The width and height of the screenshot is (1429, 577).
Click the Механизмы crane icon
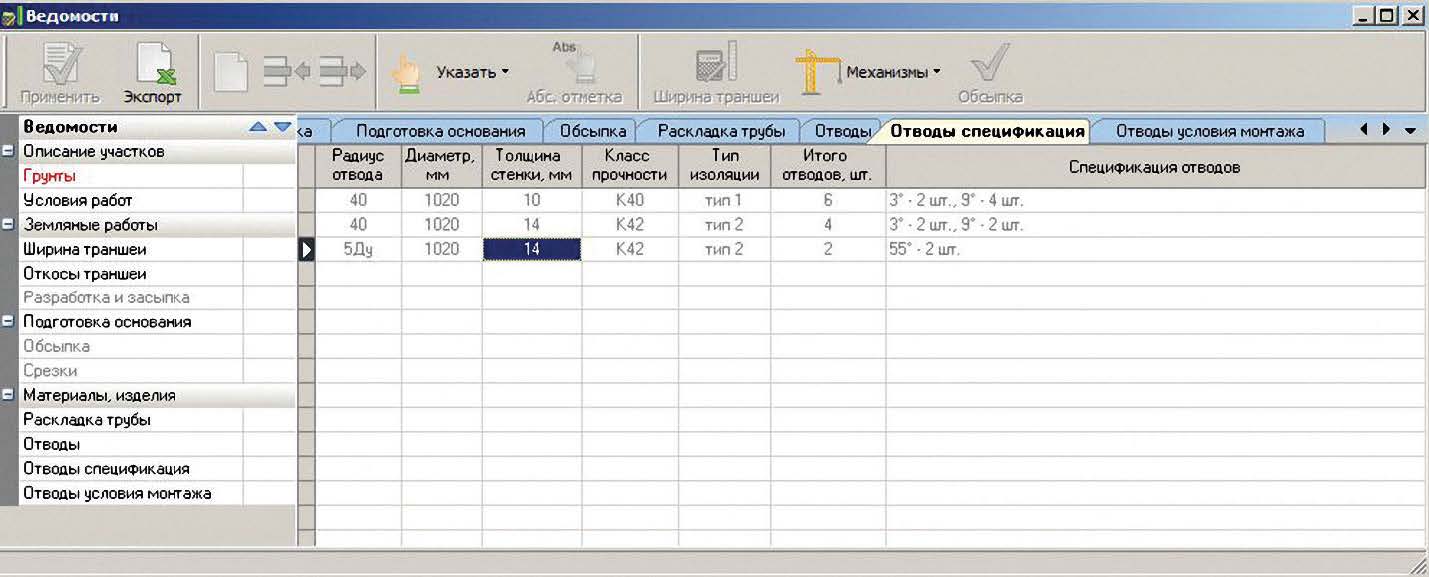[x=816, y=72]
